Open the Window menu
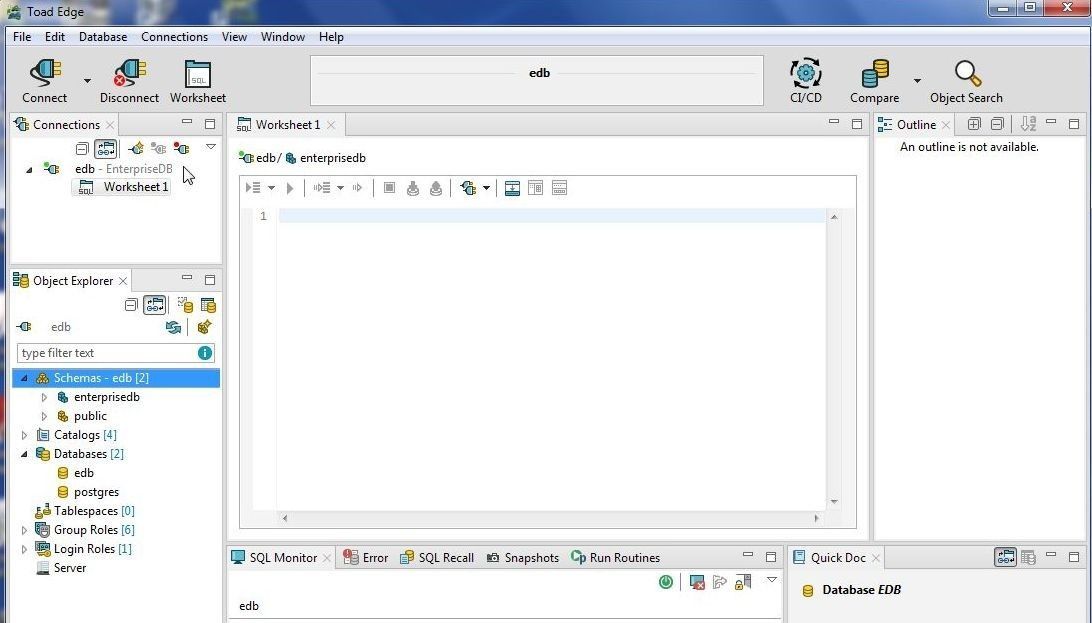 283,37
